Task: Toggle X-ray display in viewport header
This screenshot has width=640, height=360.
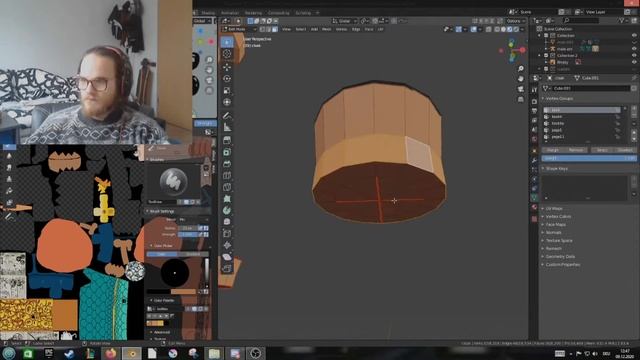Action: 489,29
